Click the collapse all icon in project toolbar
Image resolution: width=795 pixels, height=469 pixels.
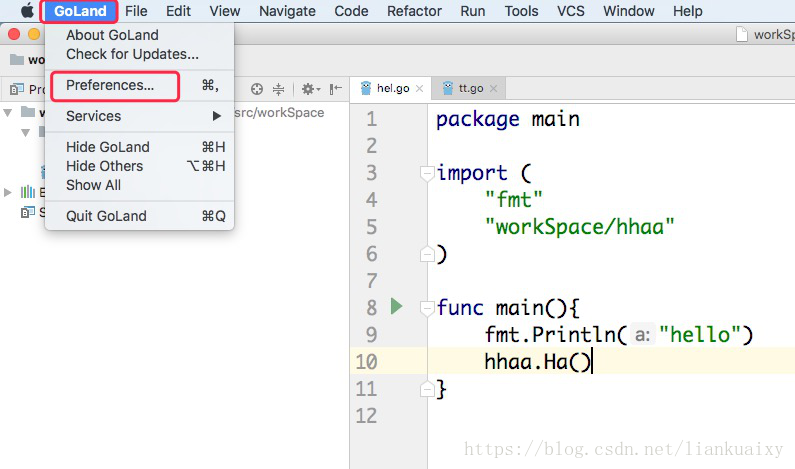tap(278, 89)
